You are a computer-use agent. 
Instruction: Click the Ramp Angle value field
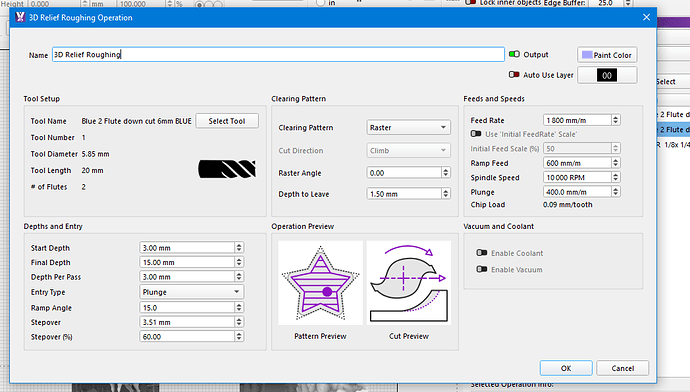tap(187, 308)
